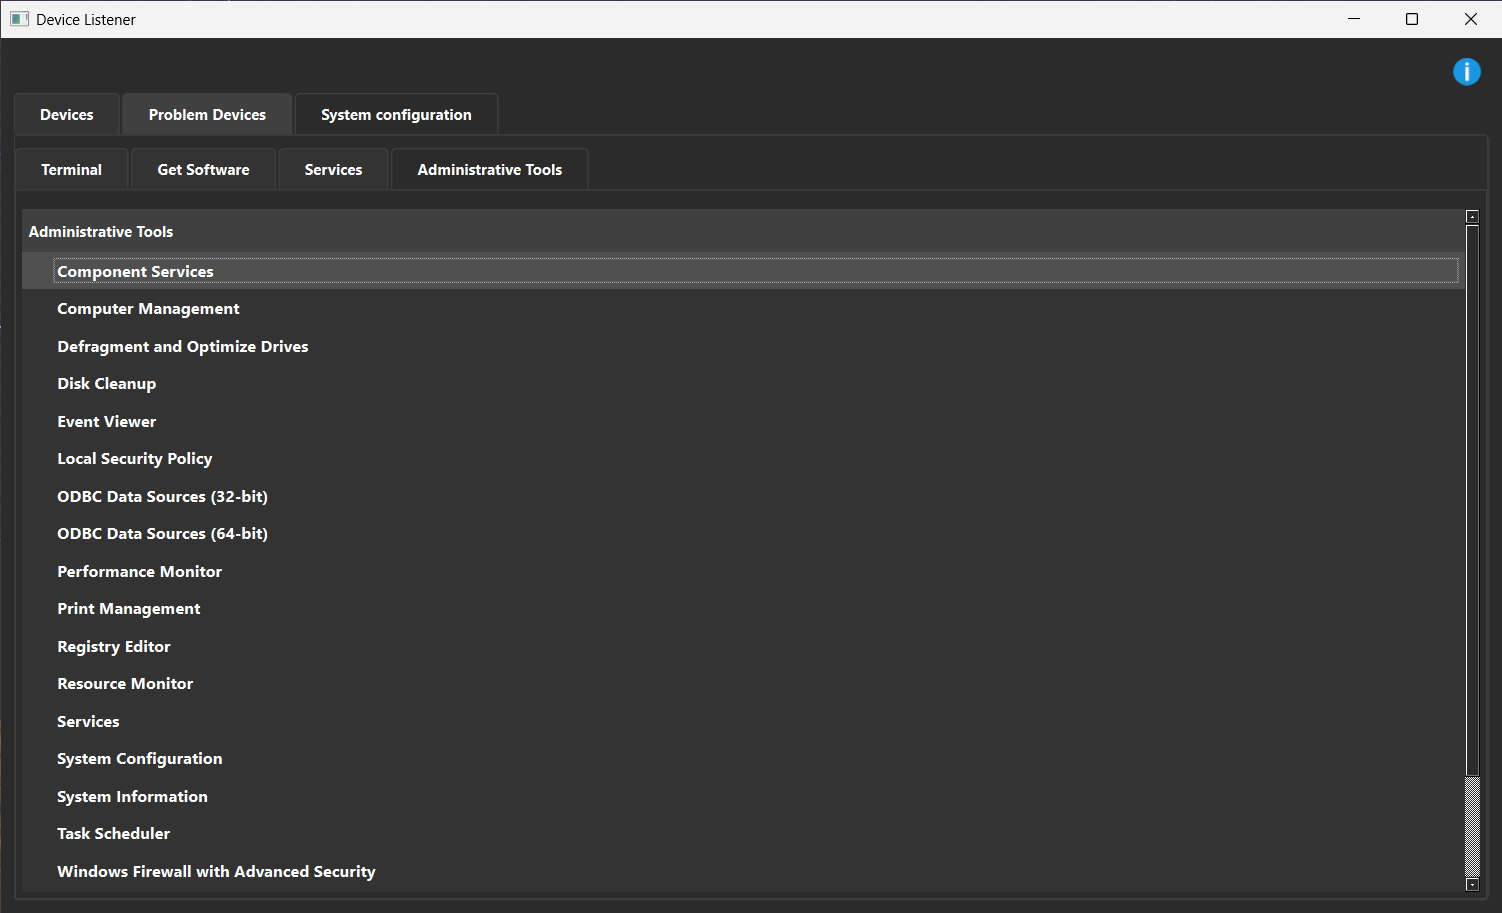Launch Defragment and Optimize Drives
Image resolution: width=1502 pixels, height=913 pixels.
[x=182, y=347]
